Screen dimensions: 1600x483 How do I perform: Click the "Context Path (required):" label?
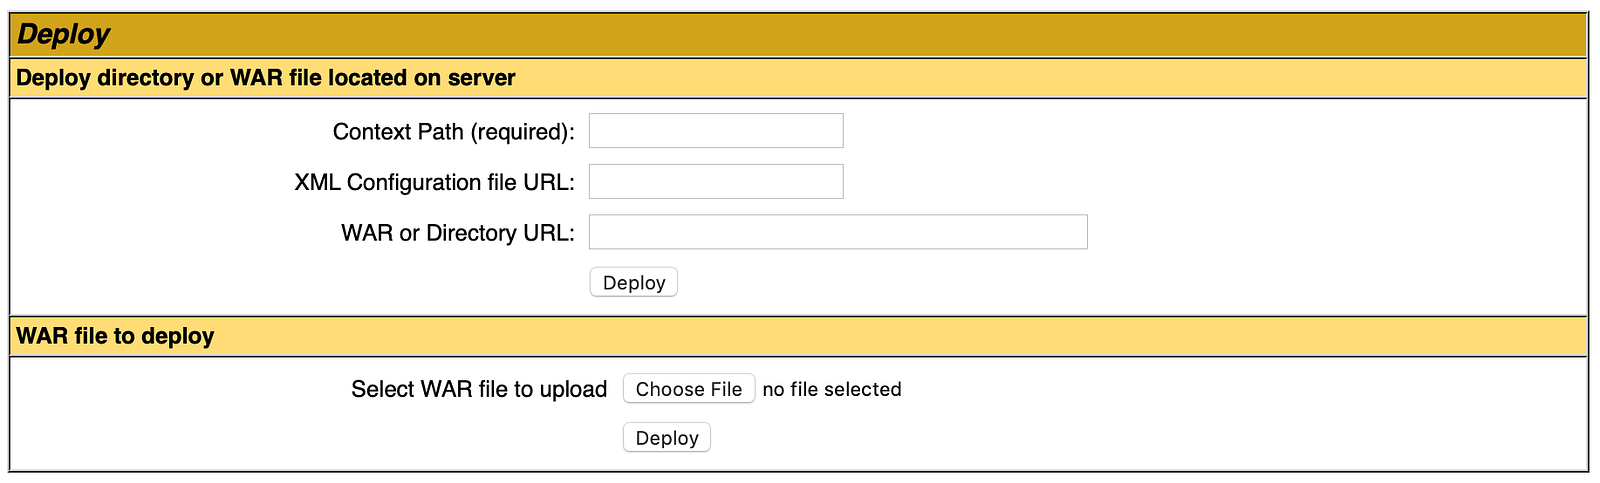click(x=453, y=132)
